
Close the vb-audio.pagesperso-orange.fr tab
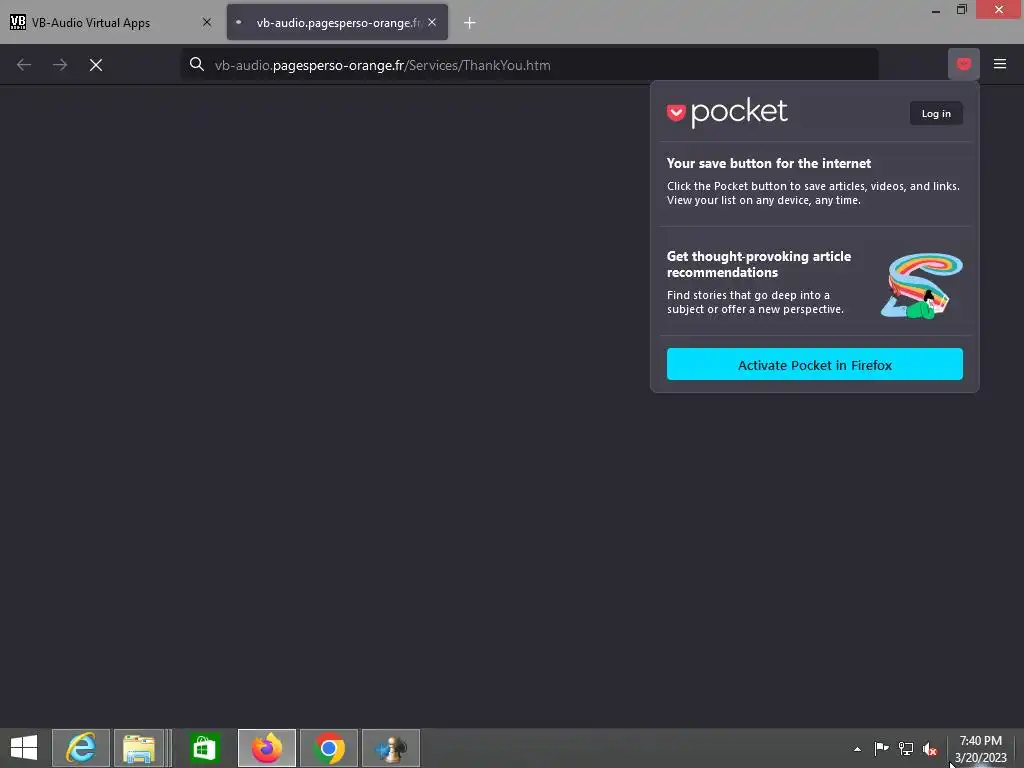coord(432,22)
